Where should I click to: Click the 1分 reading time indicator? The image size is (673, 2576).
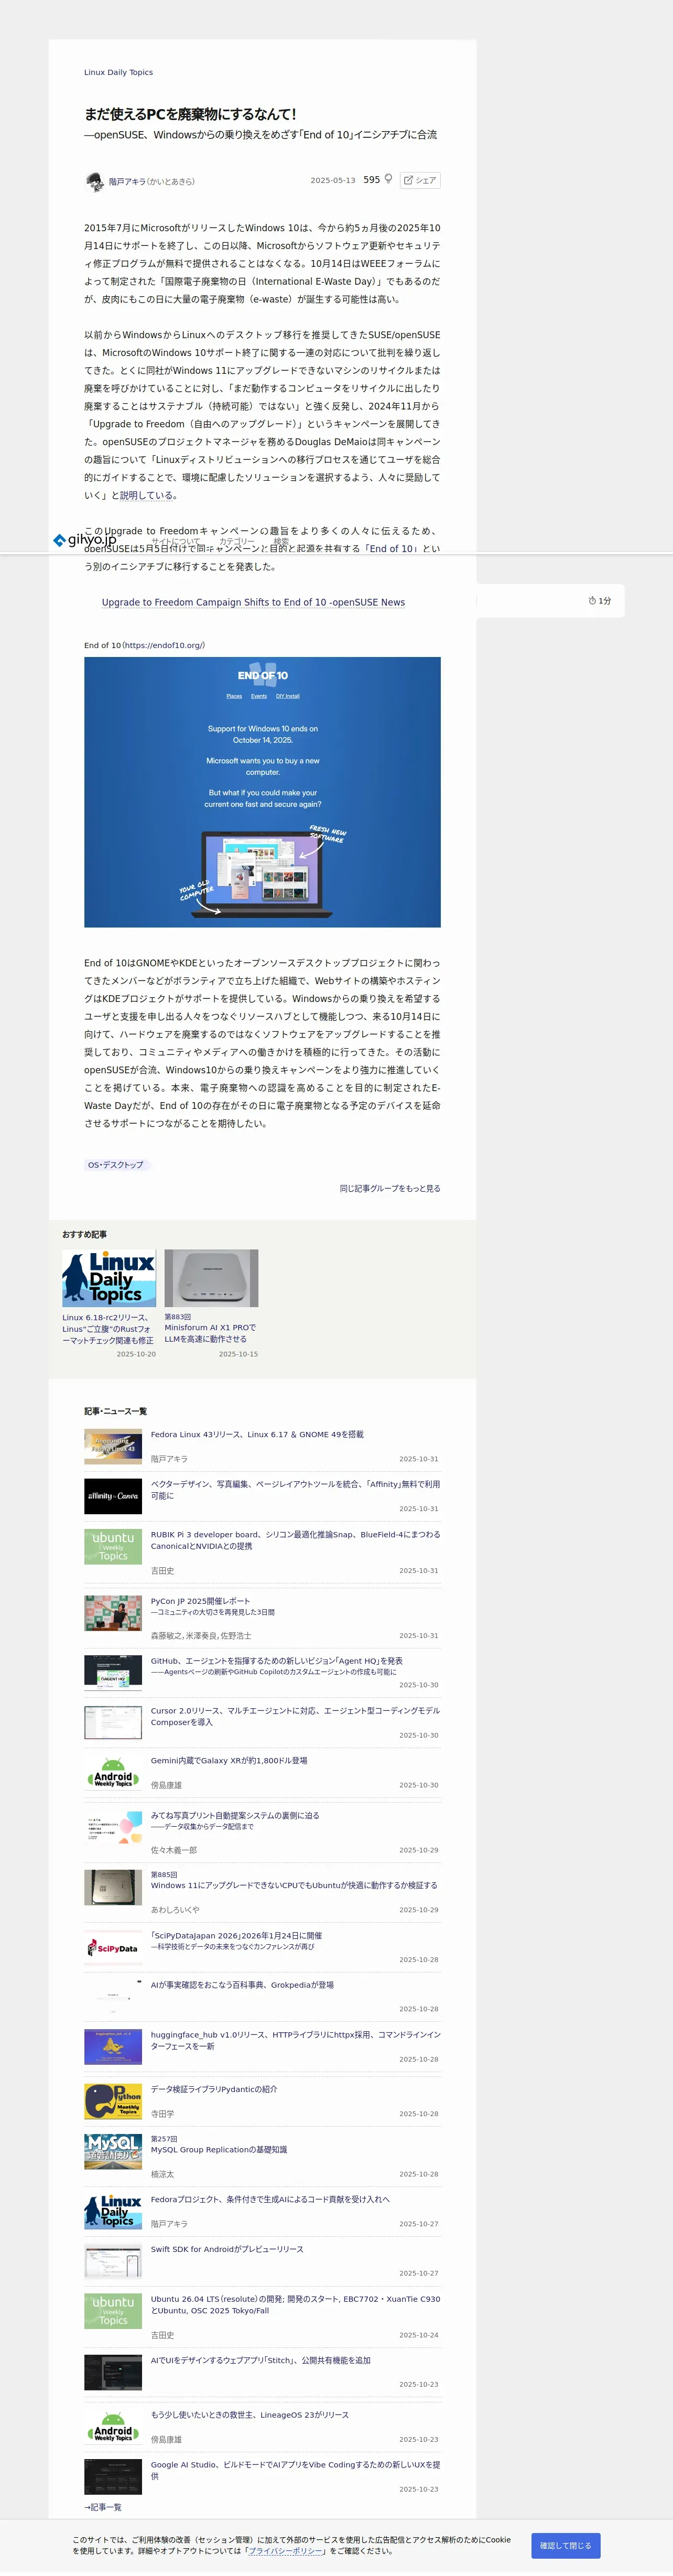600,601
